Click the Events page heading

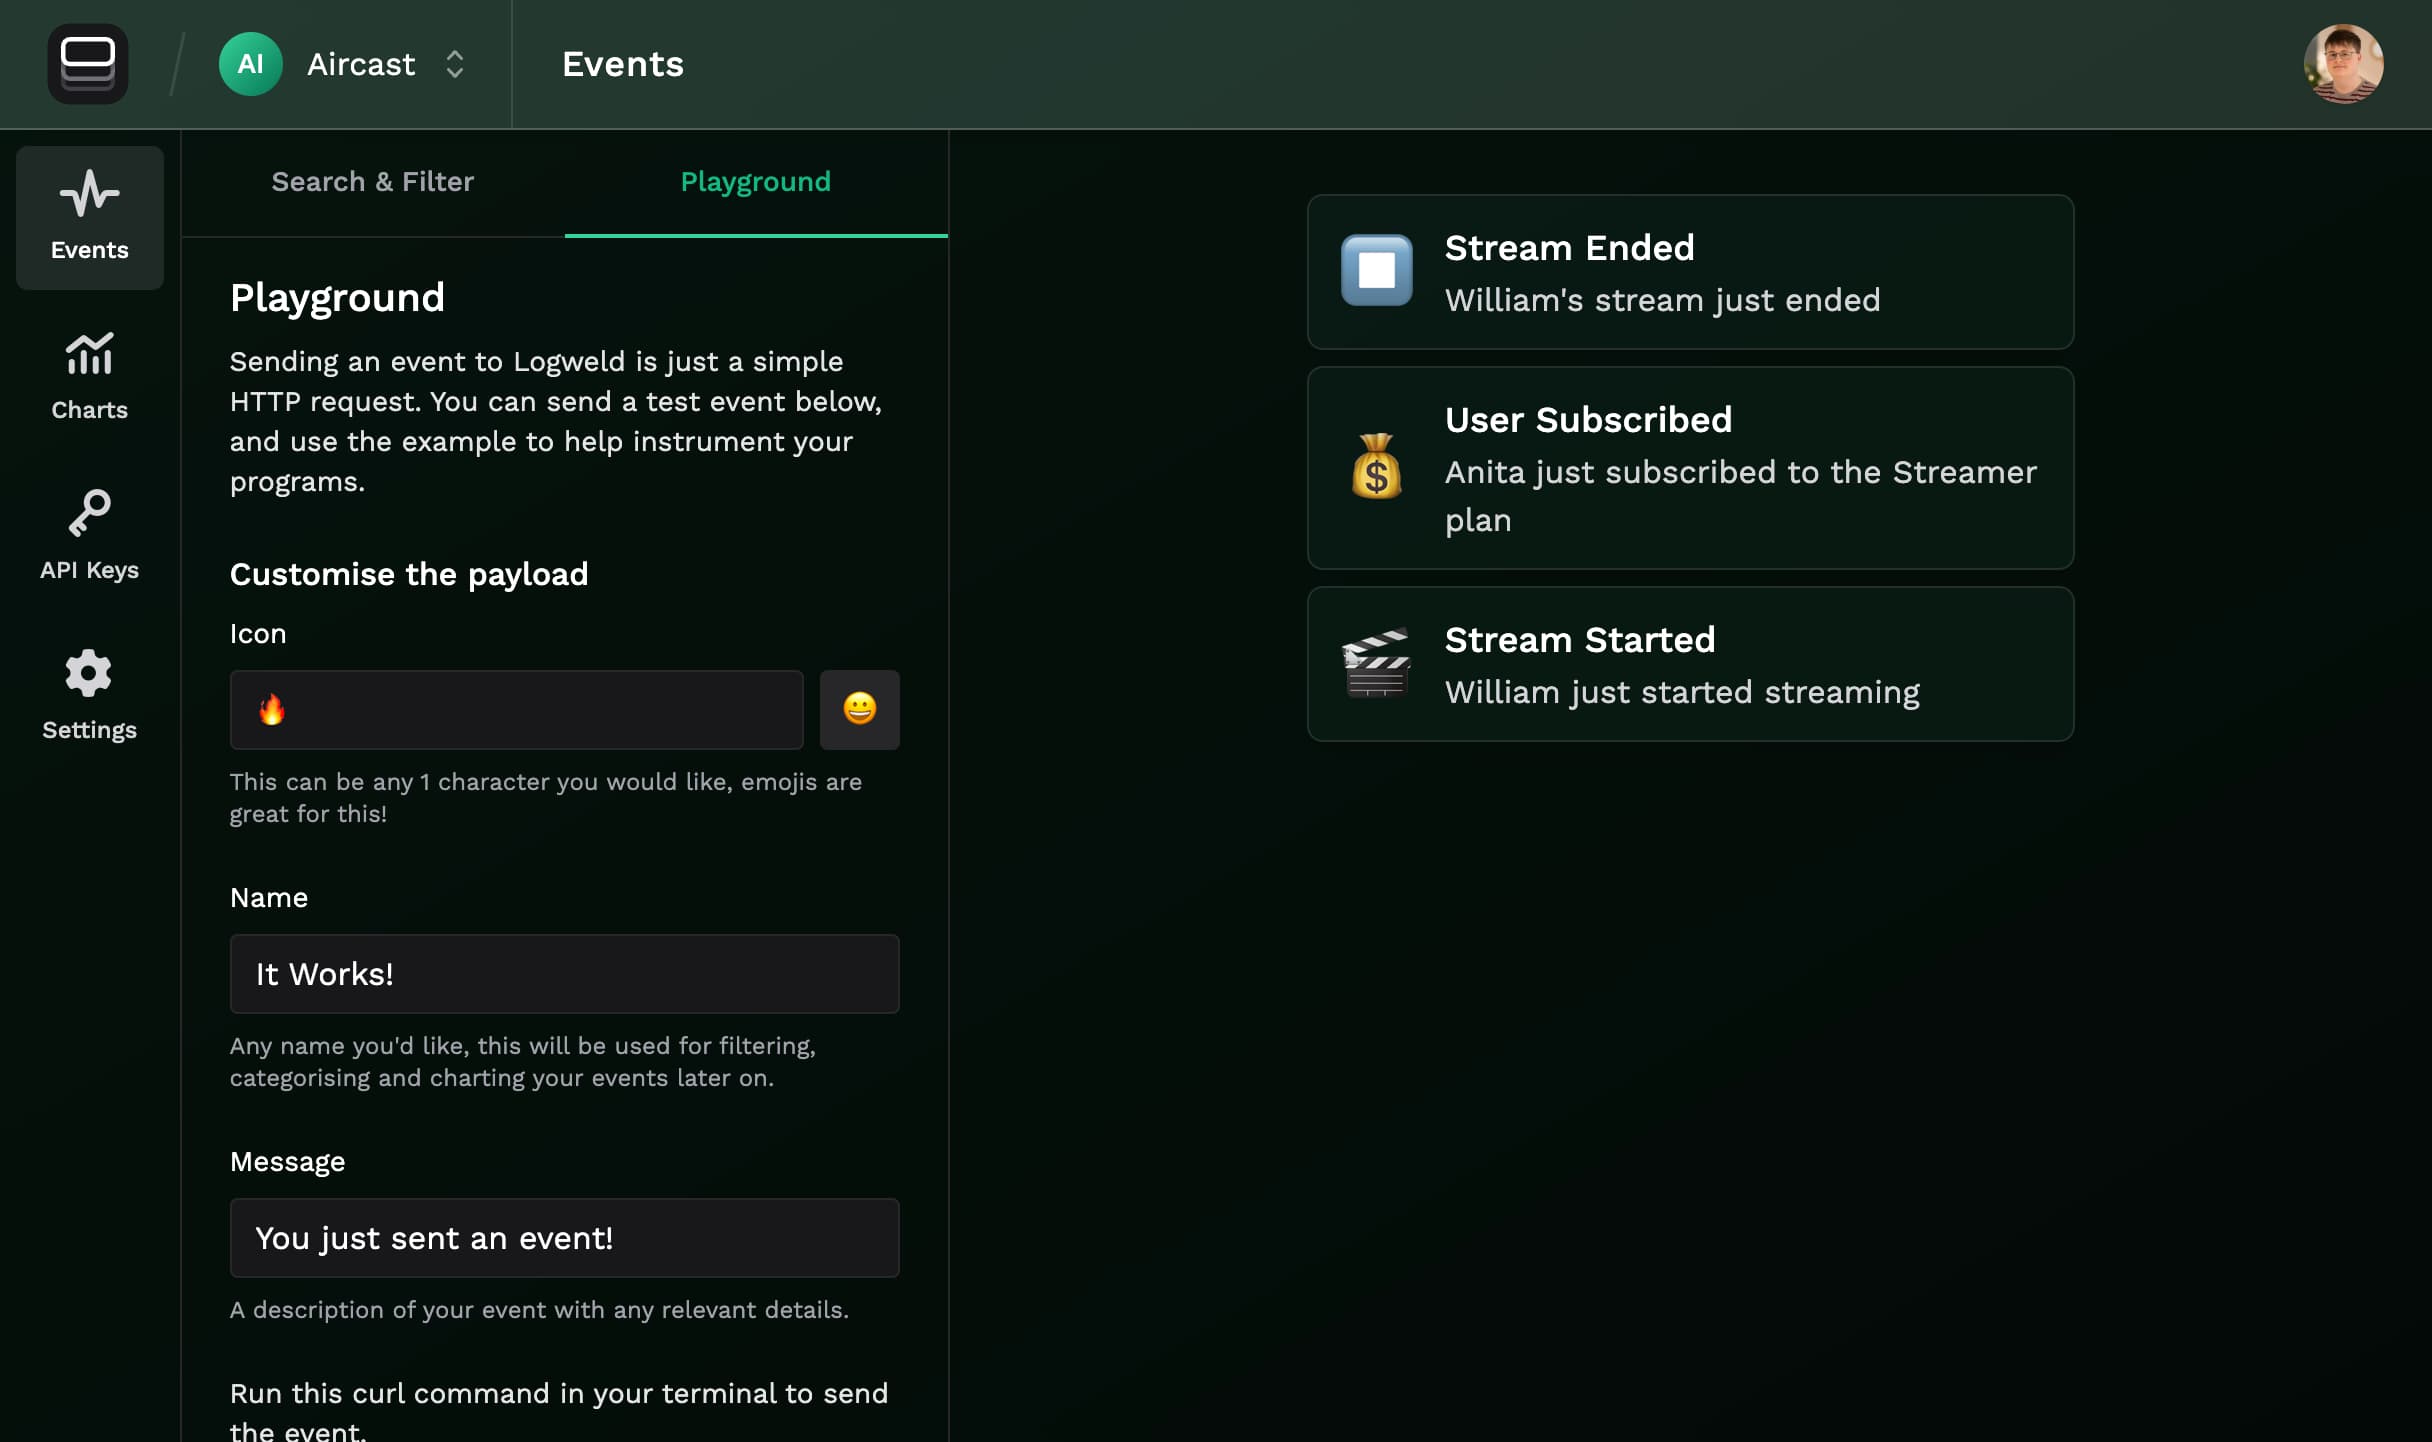point(622,64)
